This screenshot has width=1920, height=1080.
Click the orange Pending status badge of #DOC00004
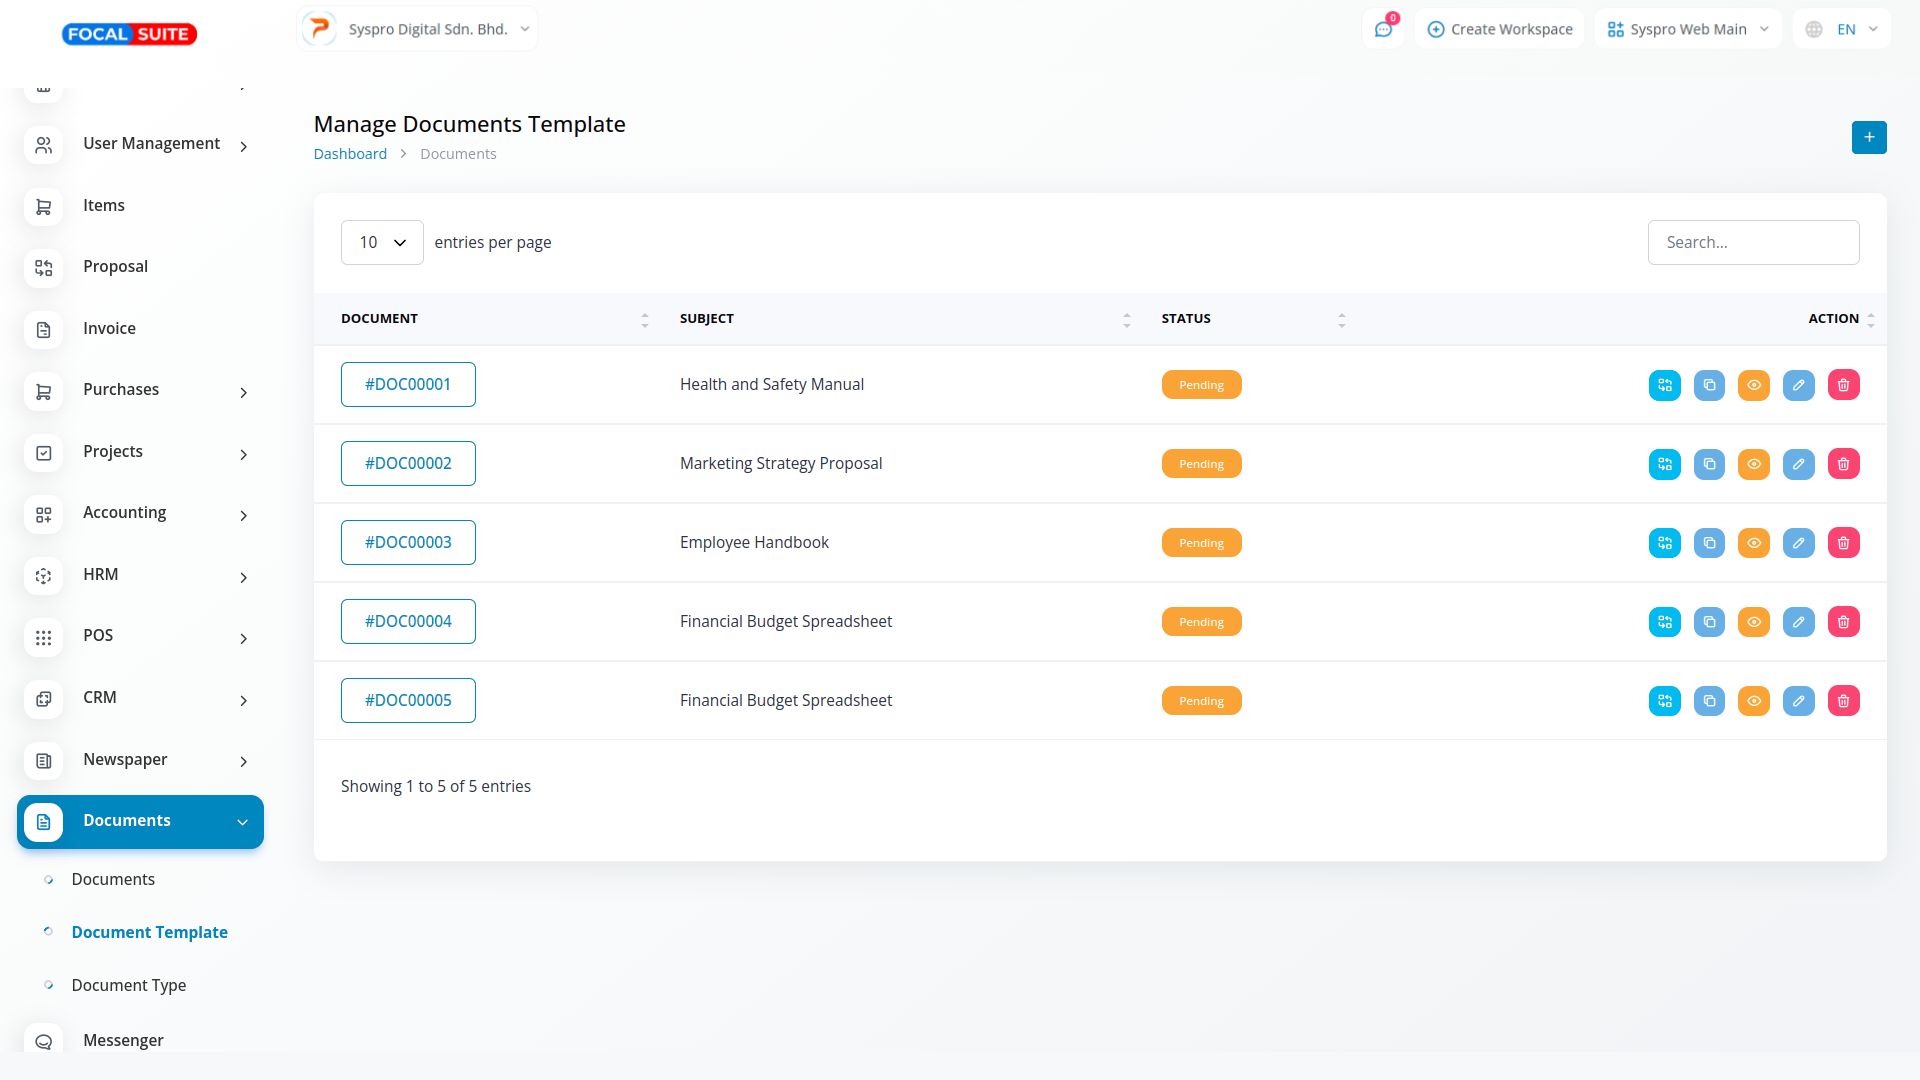(1201, 622)
